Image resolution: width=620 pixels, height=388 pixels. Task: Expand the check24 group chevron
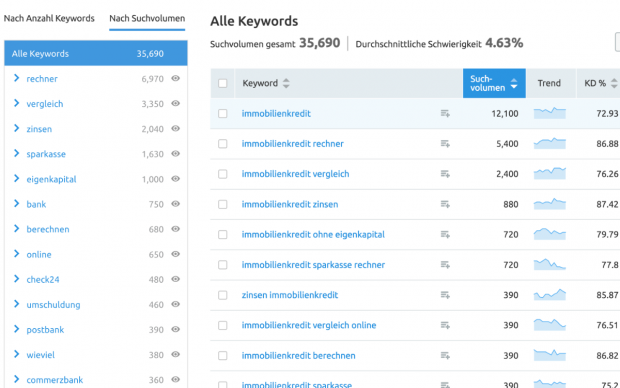[x=16, y=279]
